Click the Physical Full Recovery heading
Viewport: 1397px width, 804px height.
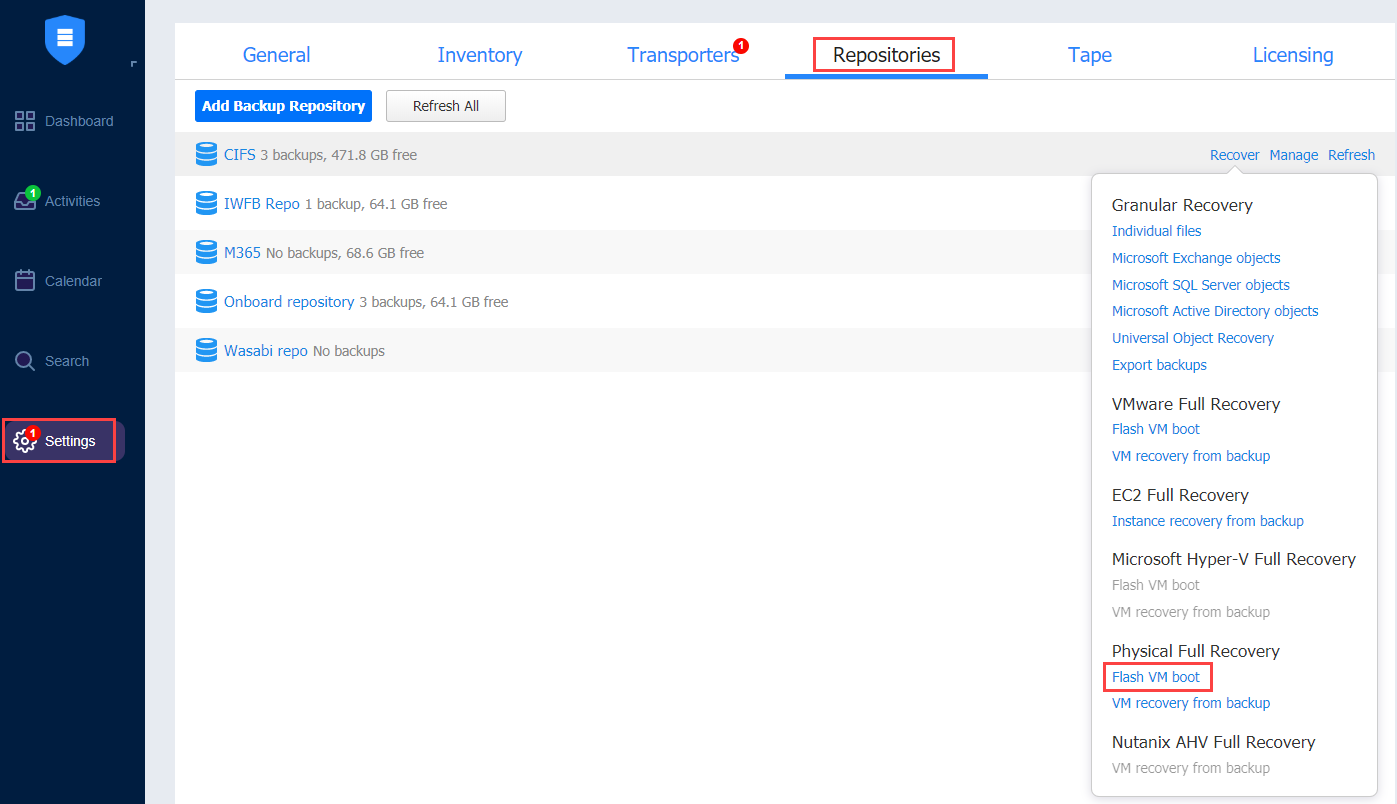point(1196,651)
